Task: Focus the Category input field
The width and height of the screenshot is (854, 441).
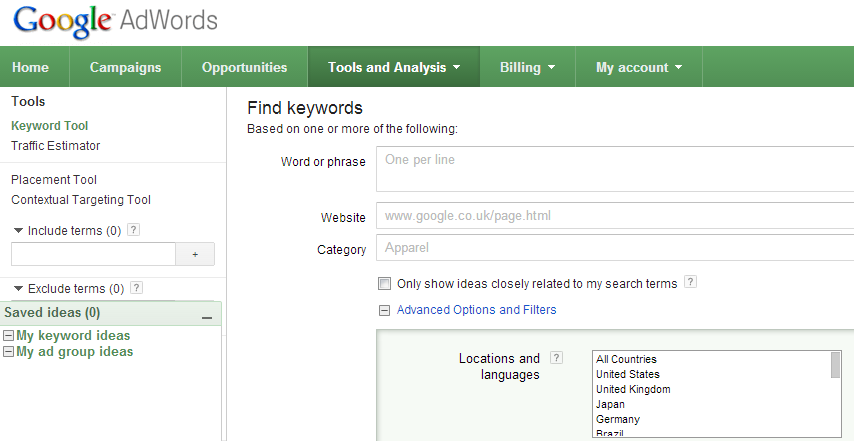Action: pos(615,248)
